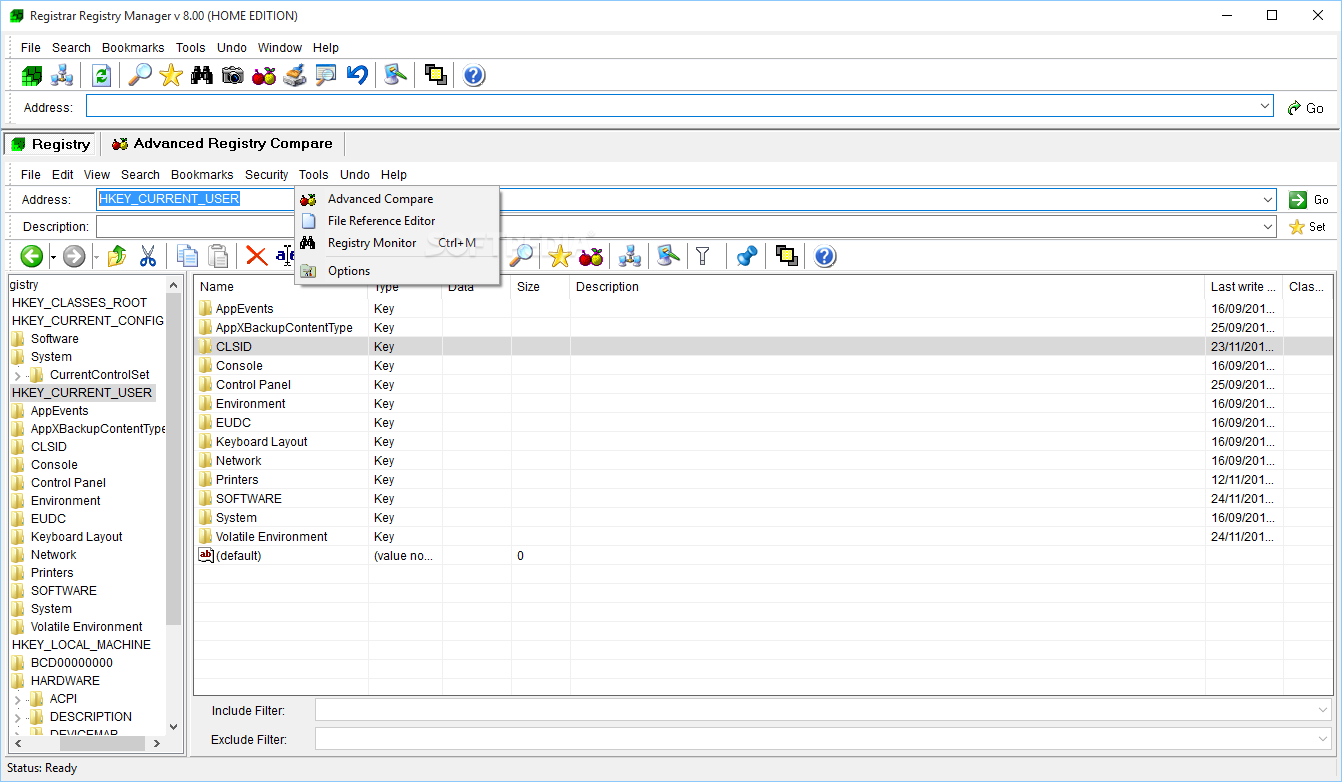Select HKEY_CLASSES_ROOT in the tree
This screenshot has height=782, width=1342.
(79, 303)
